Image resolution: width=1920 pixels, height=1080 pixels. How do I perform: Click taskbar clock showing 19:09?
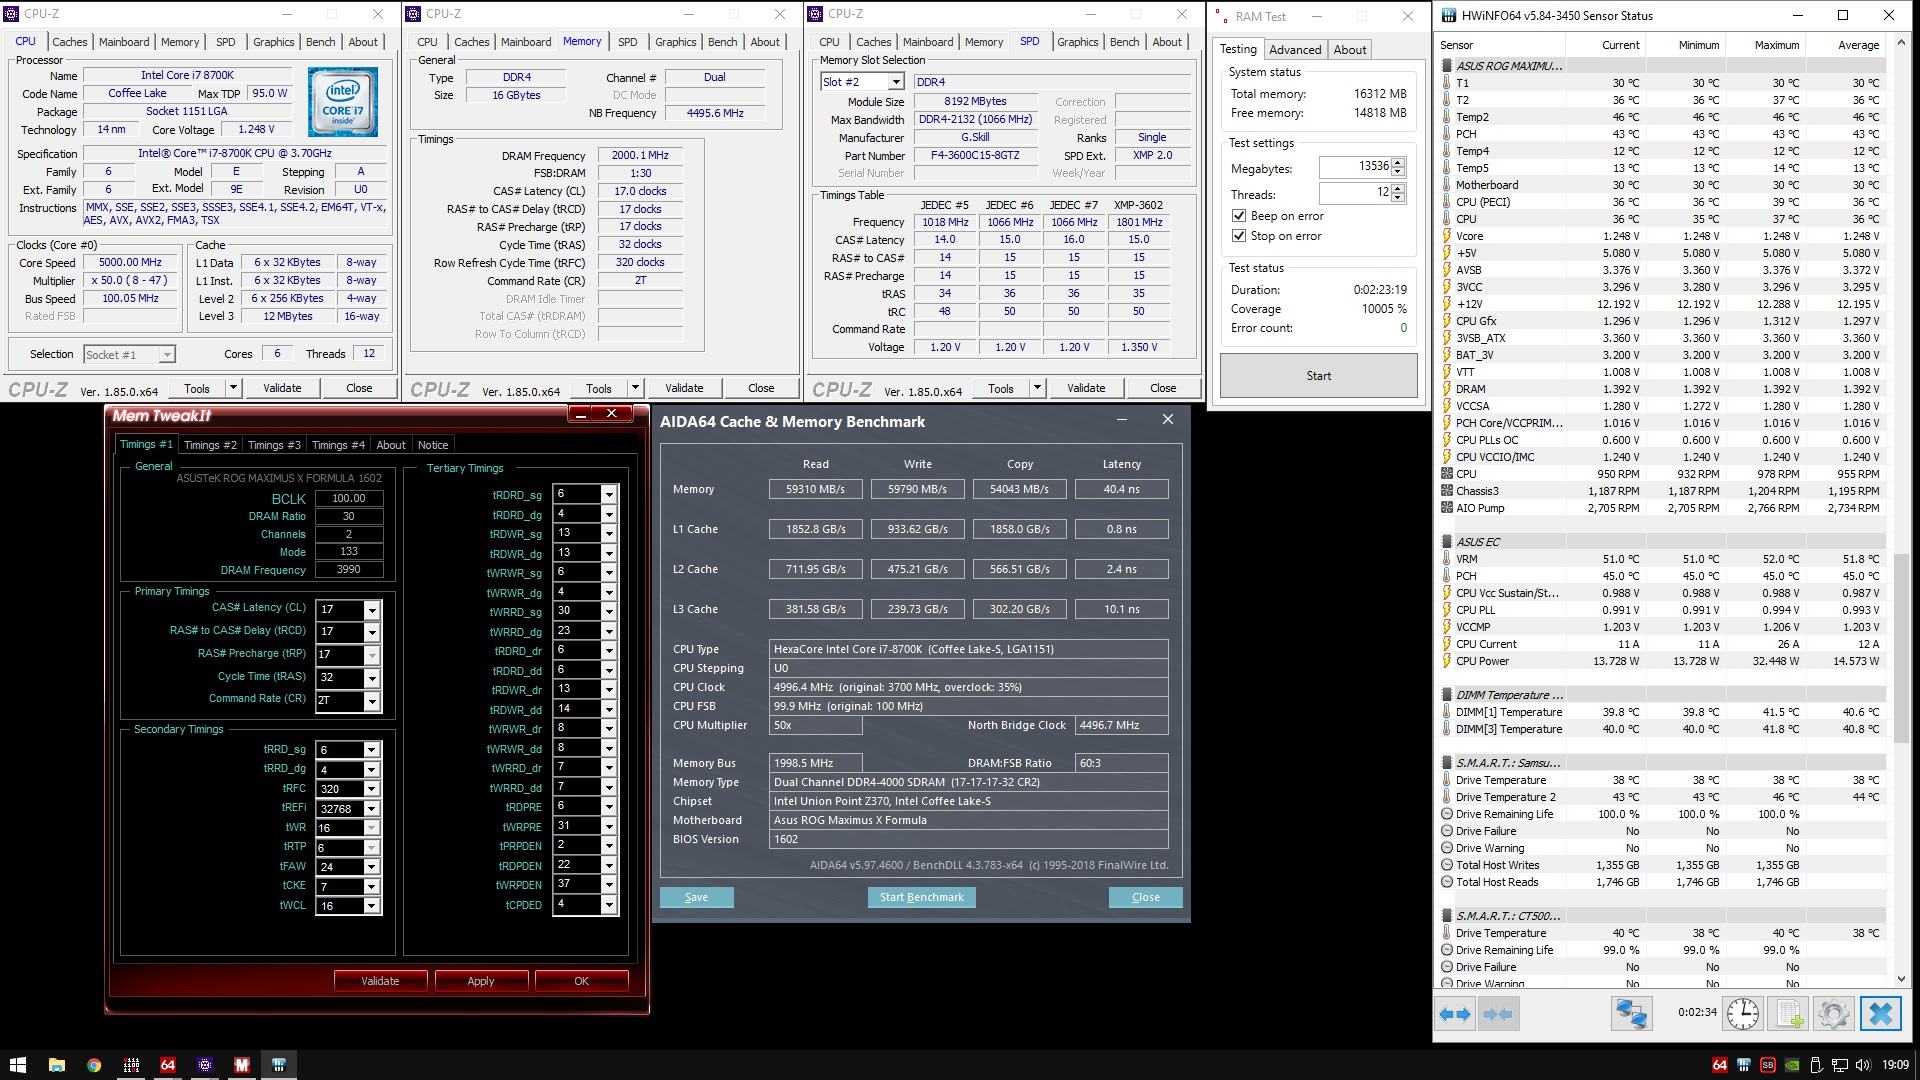tap(1895, 1065)
